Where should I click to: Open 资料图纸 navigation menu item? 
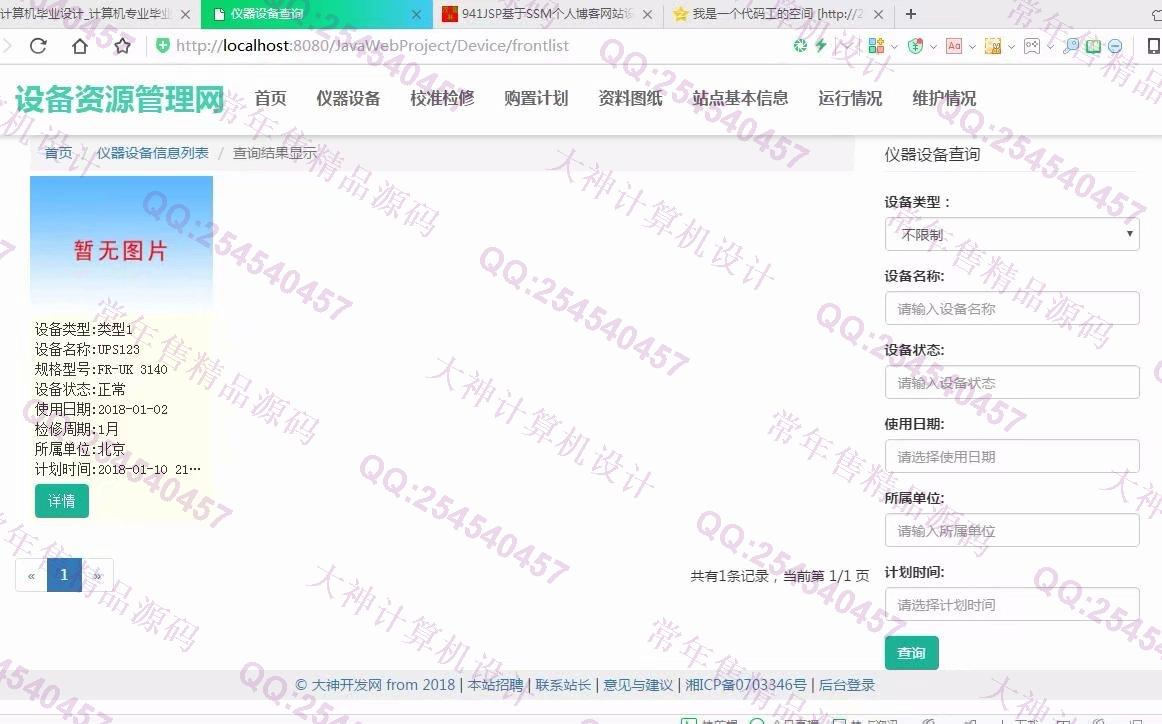(630, 98)
